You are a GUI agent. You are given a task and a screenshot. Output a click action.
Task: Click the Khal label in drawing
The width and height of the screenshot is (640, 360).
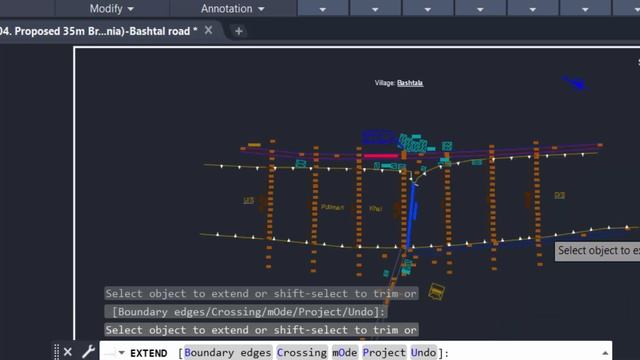[x=376, y=209]
